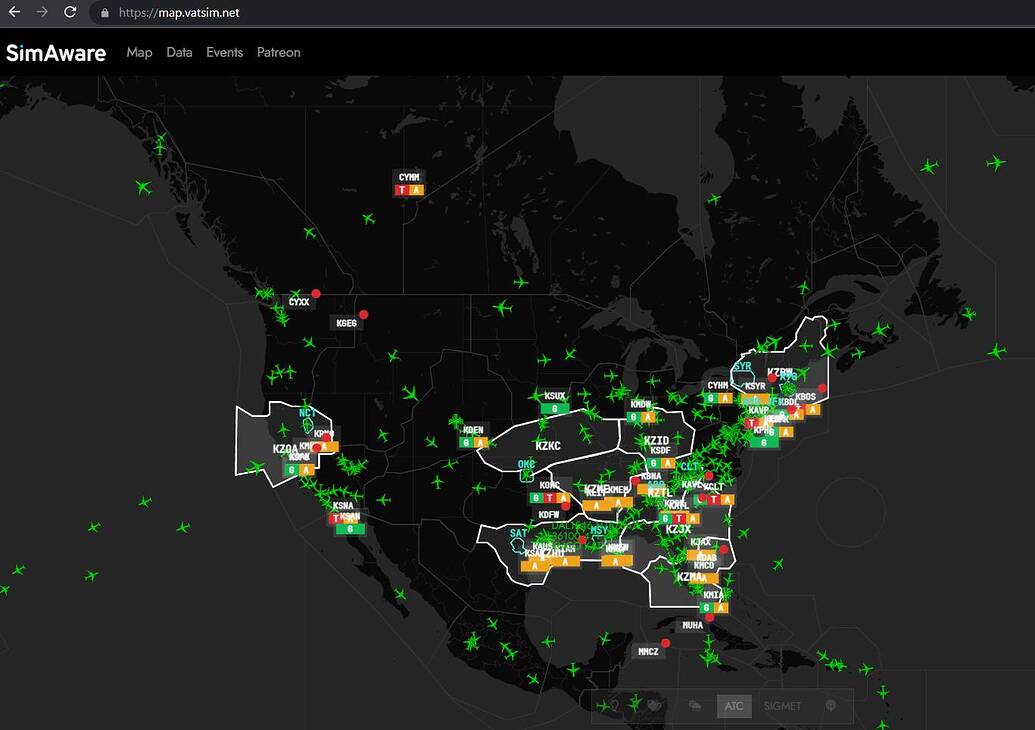Screen dimensions: 1035x730
Task: Toggle the clouds weather layer in bottom bar
Action: [x=695, y=705]
